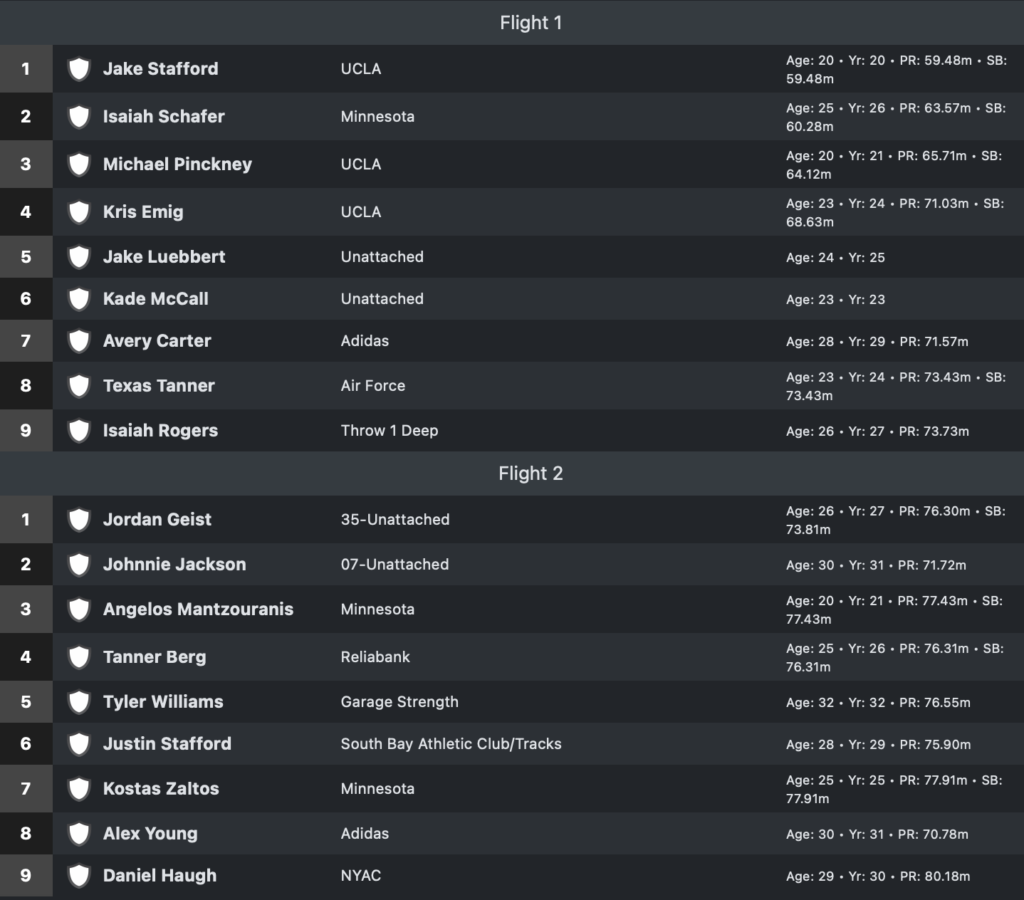Click South Bay Athletic Club/Tracks team
1024x900 pixels.
(450, 744)
